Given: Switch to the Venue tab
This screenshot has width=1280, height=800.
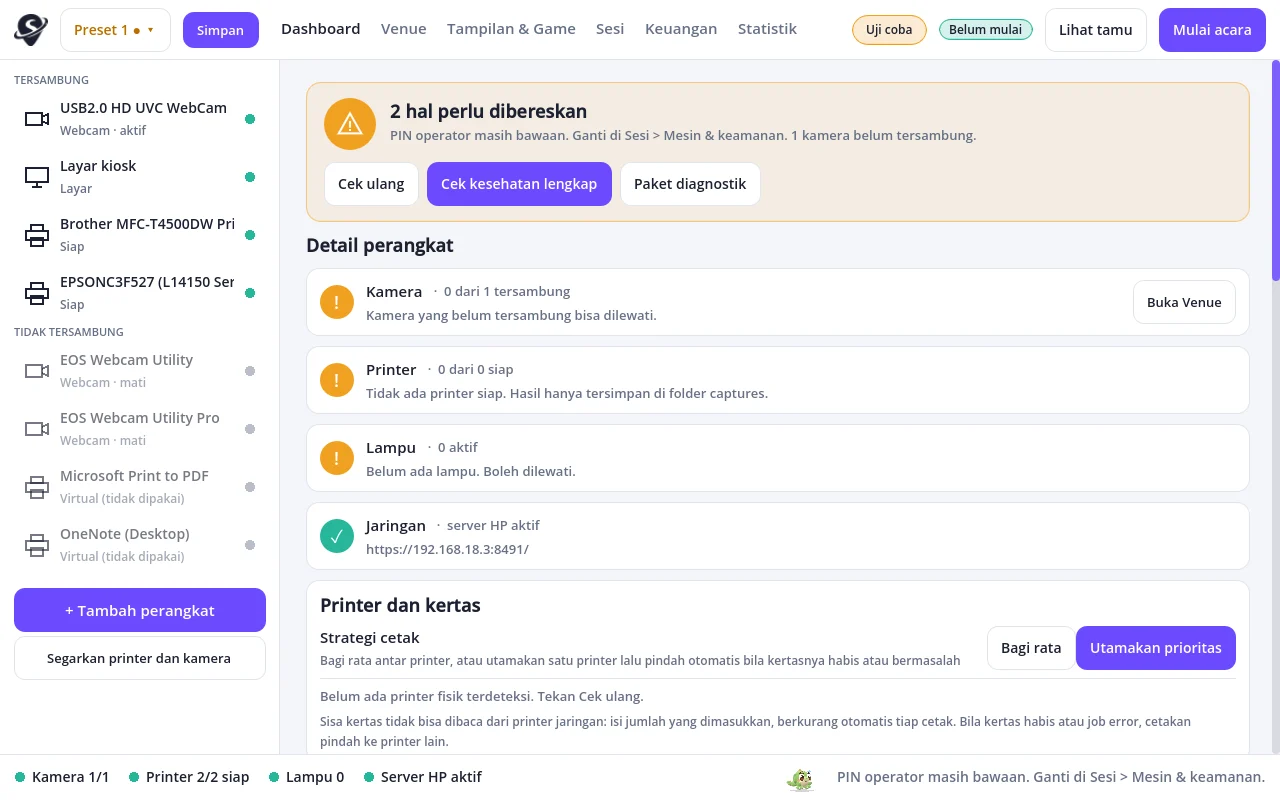Looking at the screenshot, I should 404,29.
